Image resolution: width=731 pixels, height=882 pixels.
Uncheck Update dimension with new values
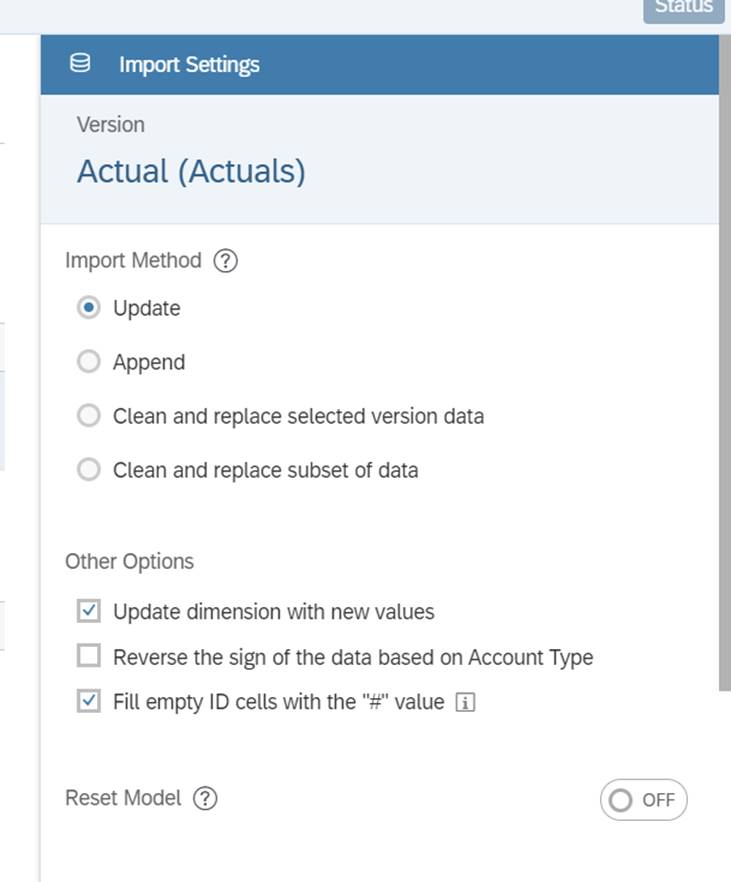coord(89,611)
